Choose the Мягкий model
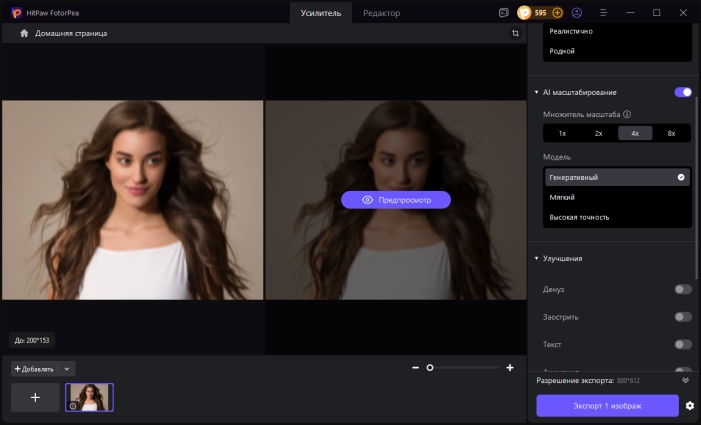Screen dimensions: 701x425 tap(617, 197)
